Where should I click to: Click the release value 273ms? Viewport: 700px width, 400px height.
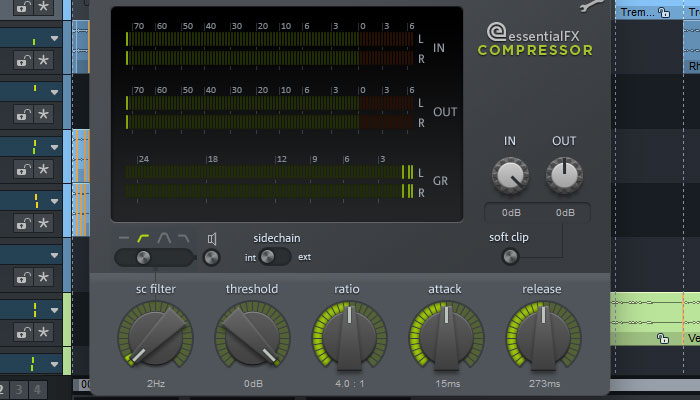[x=542, y=383]
